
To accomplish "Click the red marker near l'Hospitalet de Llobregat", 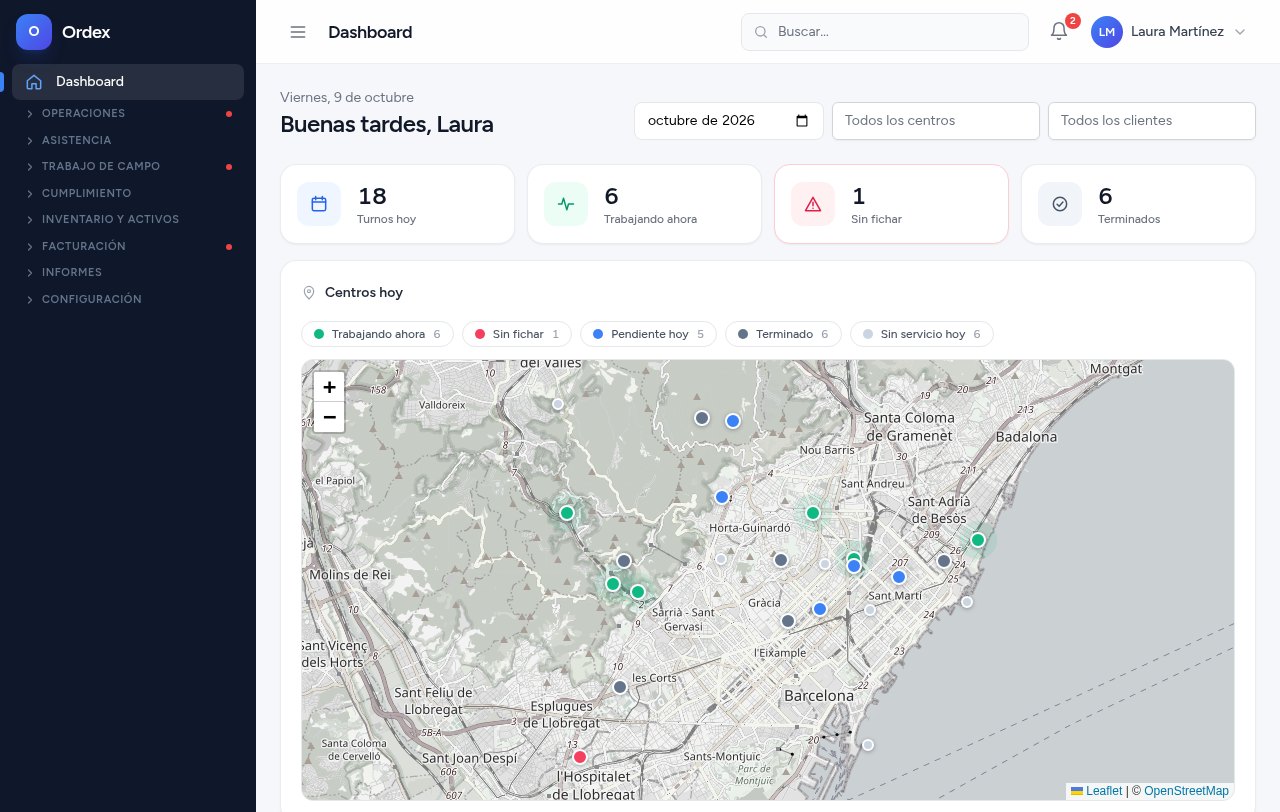I will tap(579, 757).
